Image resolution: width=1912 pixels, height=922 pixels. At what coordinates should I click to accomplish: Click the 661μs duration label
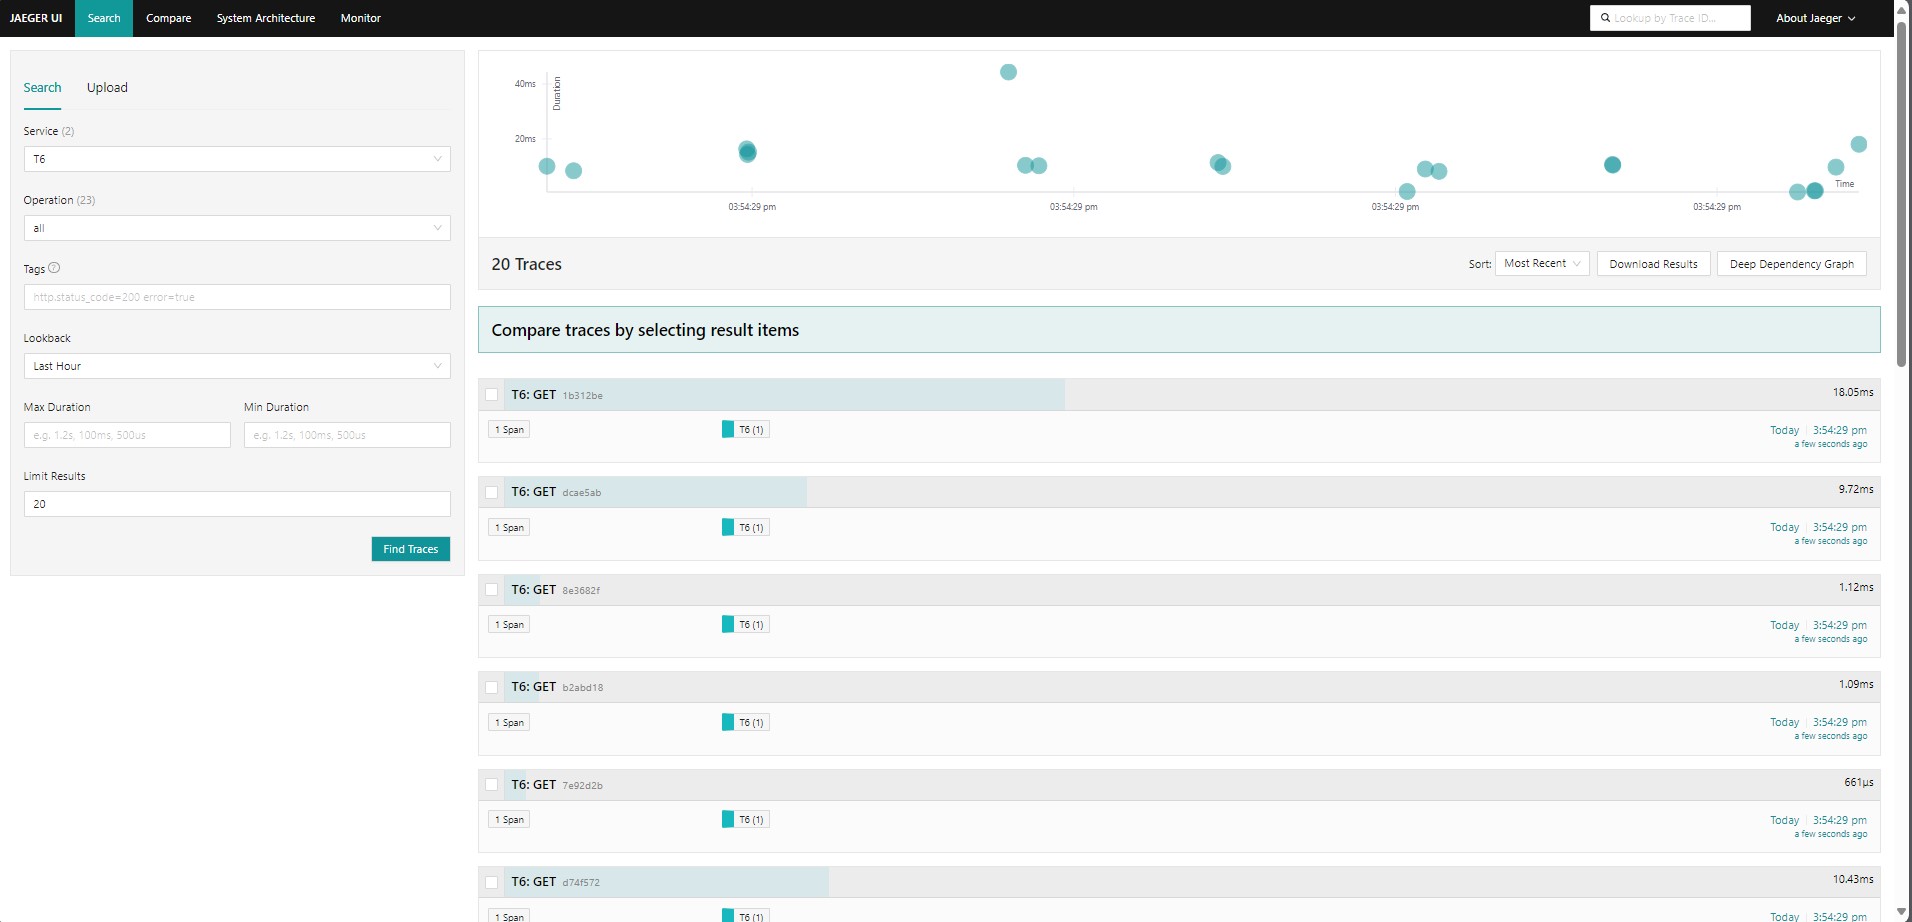tap(1859, 782)
